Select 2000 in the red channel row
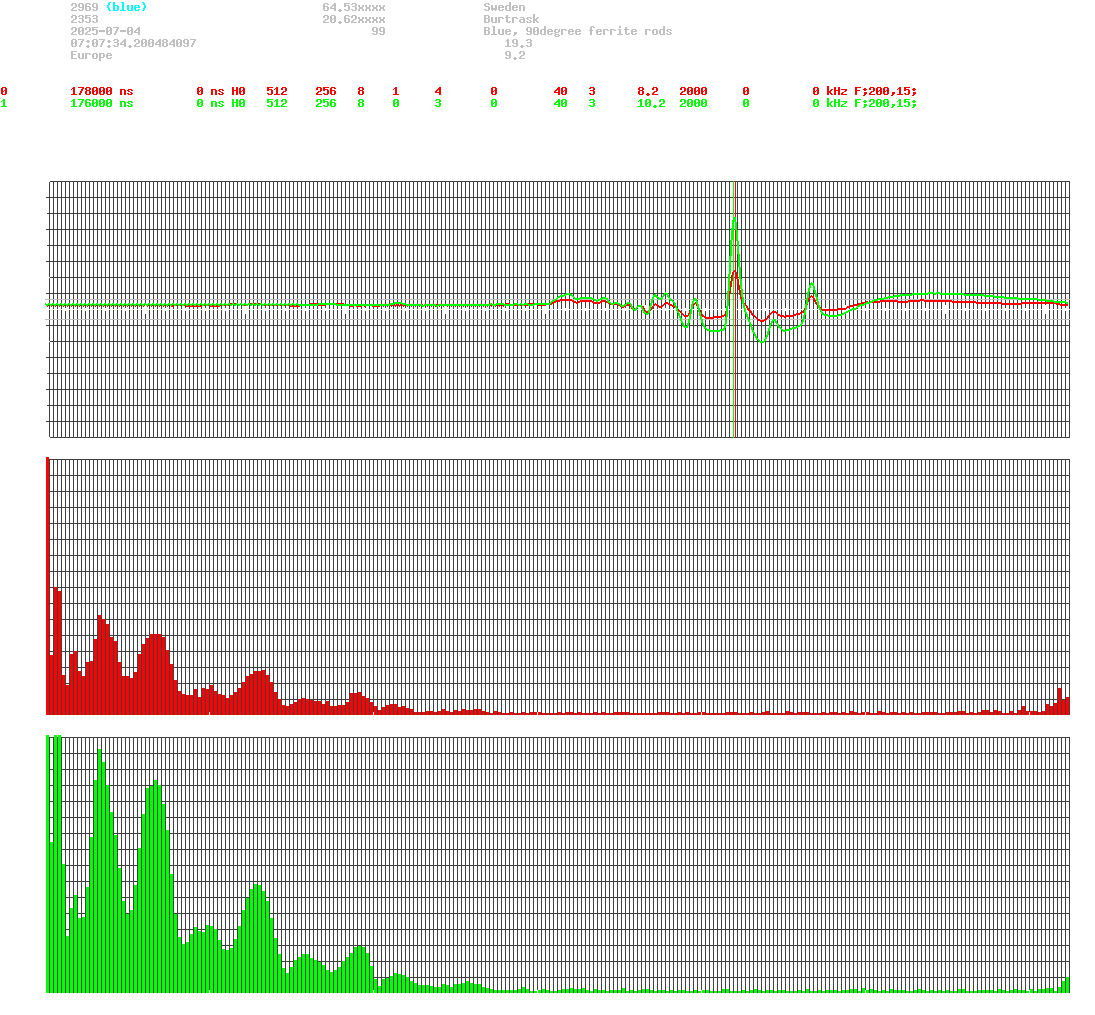 click(693, 91)
